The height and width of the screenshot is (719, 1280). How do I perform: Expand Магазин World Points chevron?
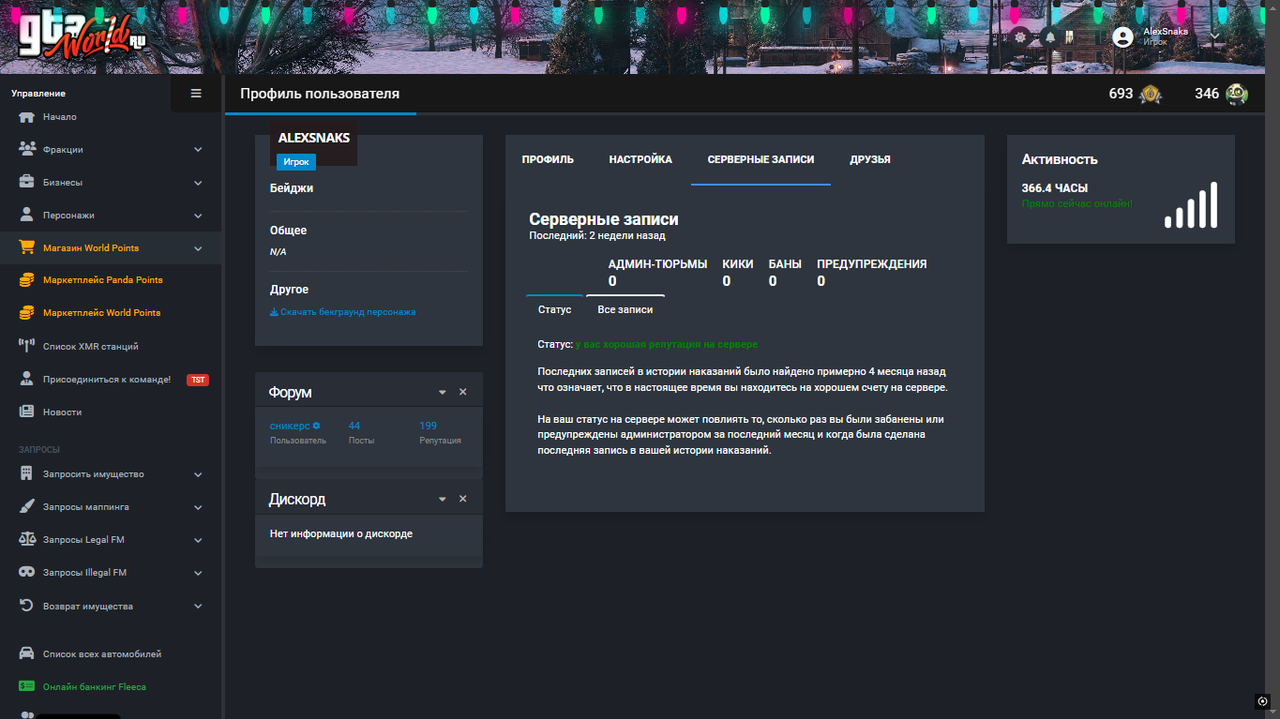198,248
